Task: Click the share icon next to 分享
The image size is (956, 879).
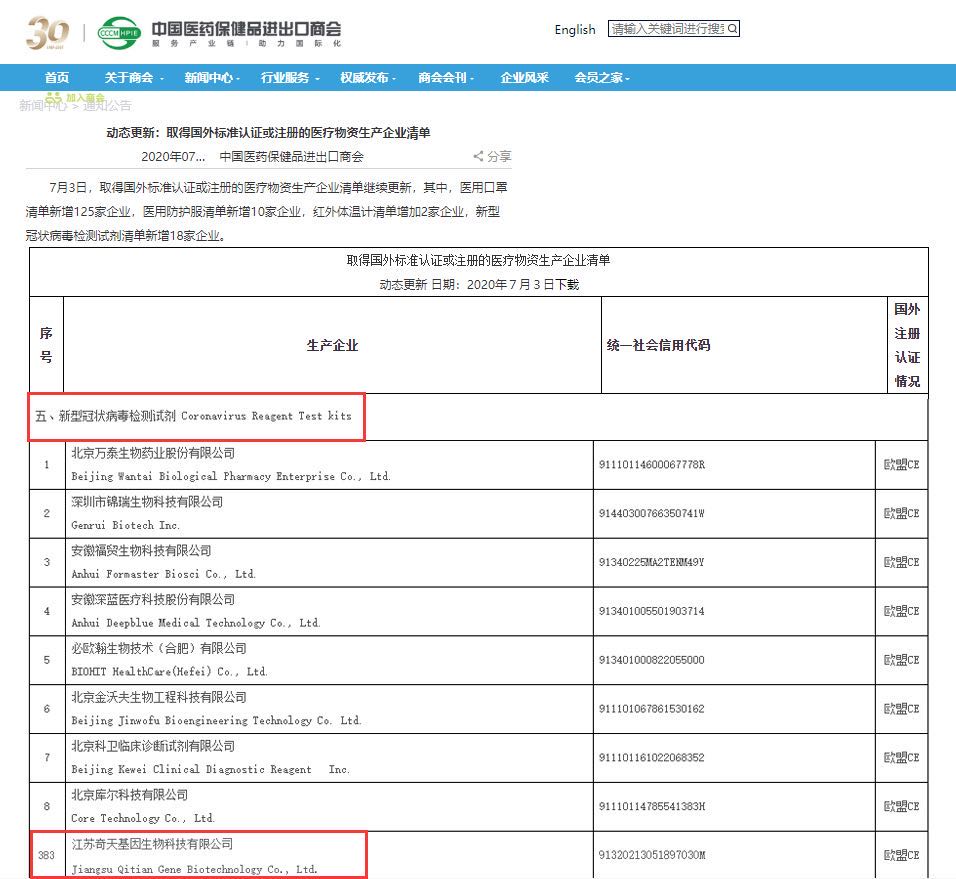Action: point(478,156)
